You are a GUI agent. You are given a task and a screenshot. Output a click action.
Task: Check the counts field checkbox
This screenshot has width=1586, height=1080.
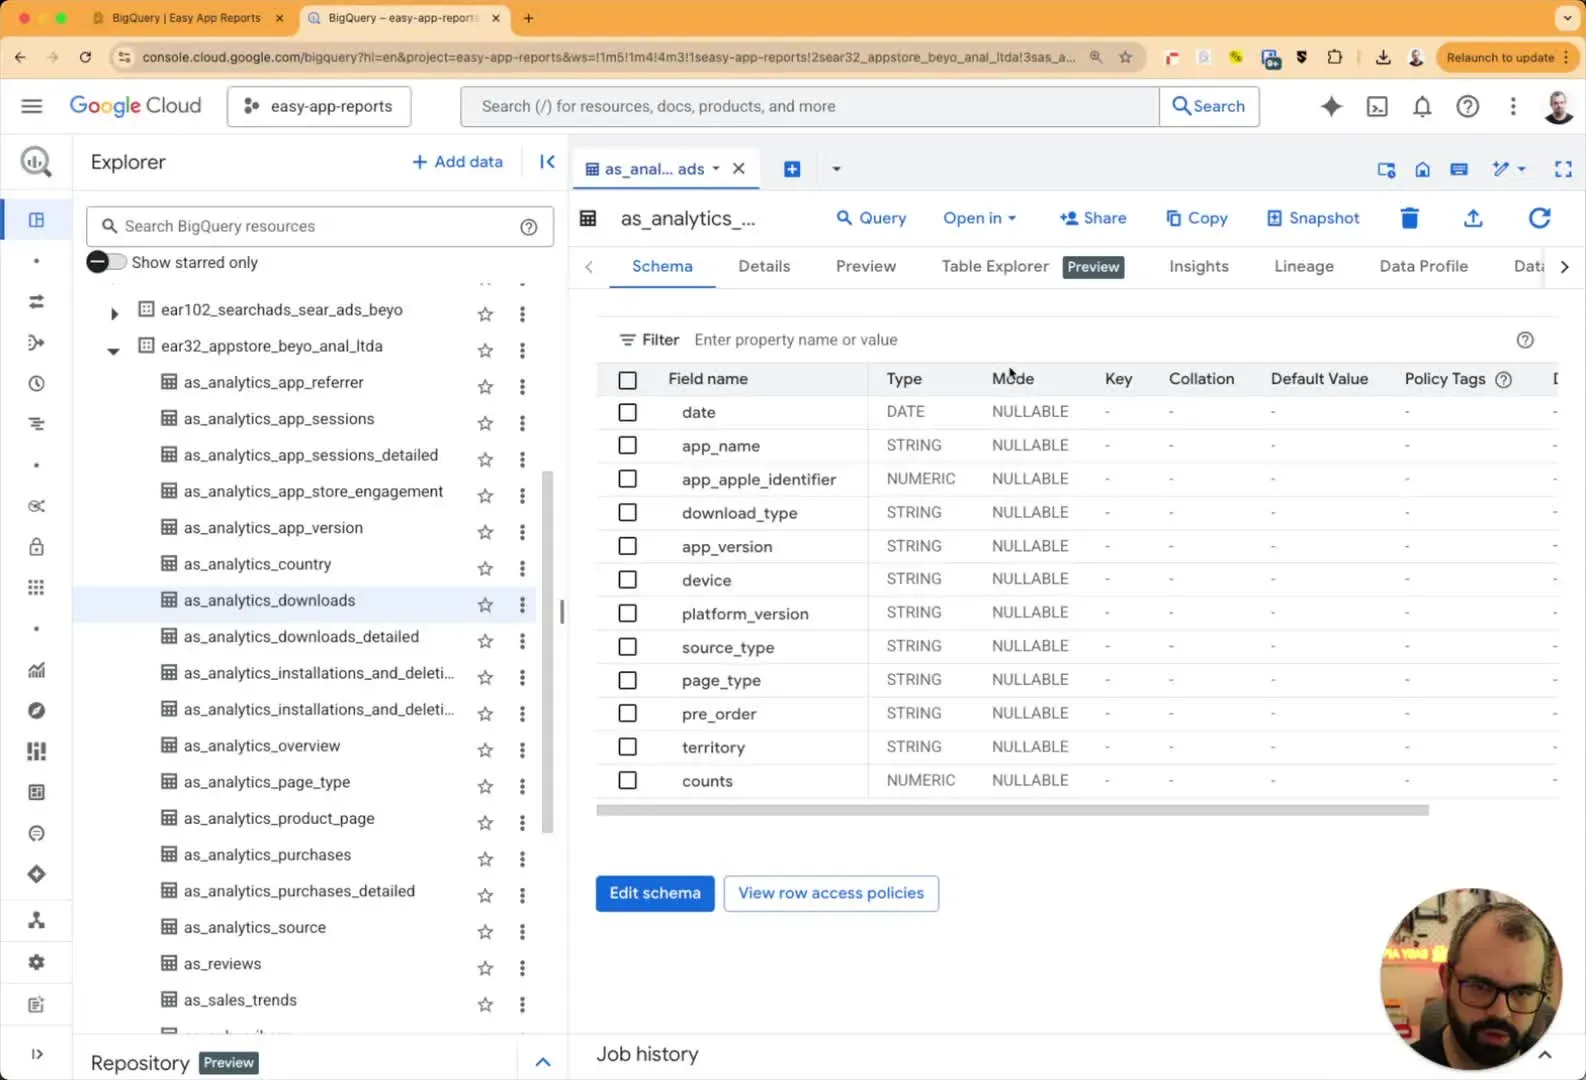627,780
